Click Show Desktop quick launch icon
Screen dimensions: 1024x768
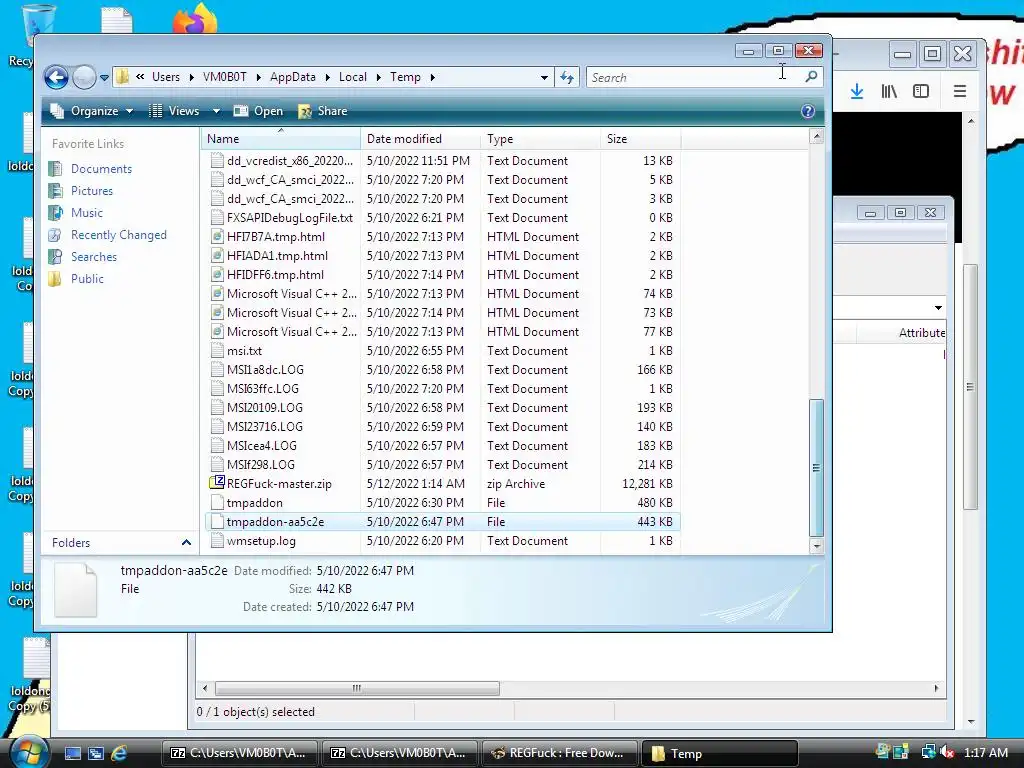point(72,753)
